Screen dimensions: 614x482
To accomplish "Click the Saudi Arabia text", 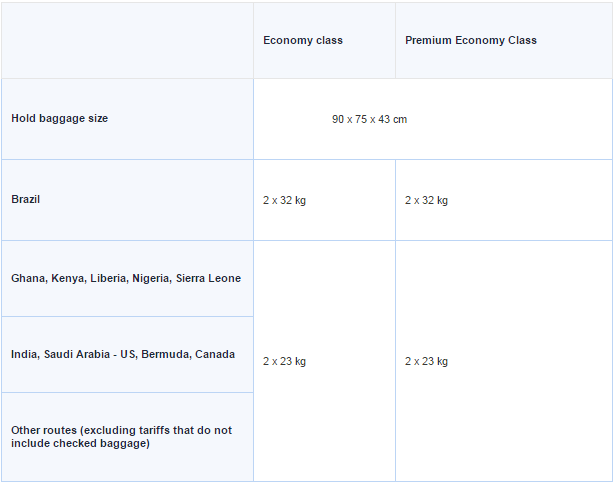I will 76,354.
